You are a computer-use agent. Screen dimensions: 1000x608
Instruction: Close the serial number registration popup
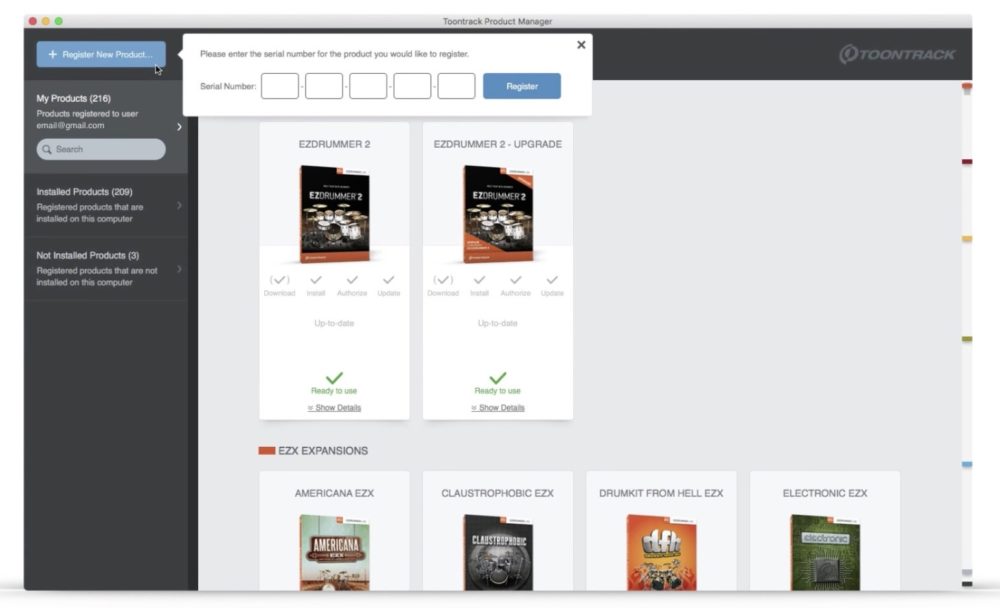[x=581, y=45]
